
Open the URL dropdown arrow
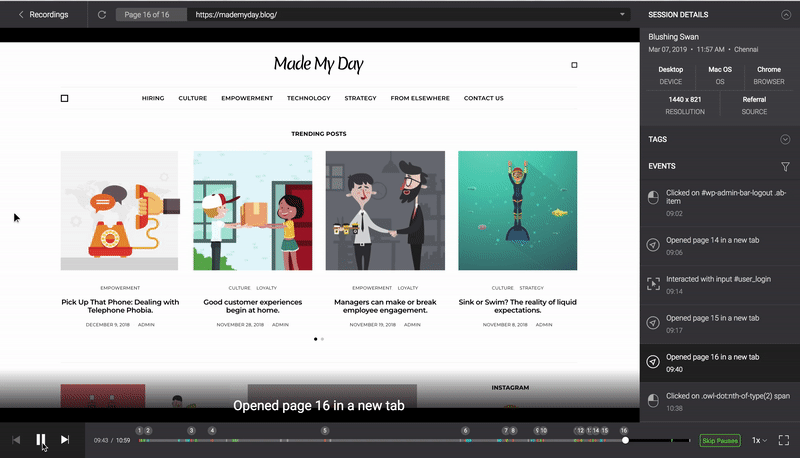click(622, 14)
